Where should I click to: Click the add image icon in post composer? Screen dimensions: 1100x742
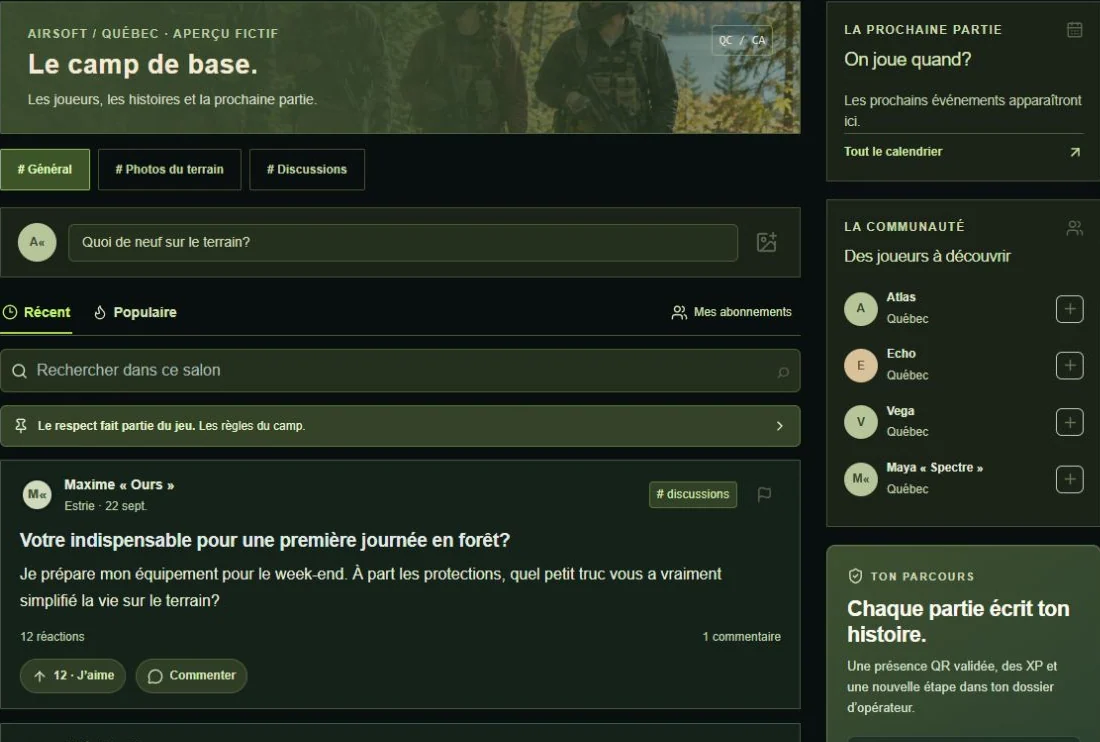click(x=767, y=242)
